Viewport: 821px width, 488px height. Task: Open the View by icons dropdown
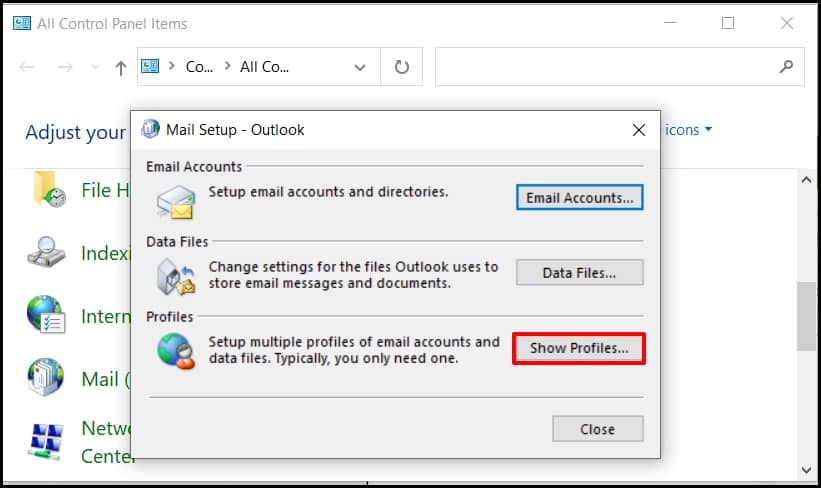point(688,129)
